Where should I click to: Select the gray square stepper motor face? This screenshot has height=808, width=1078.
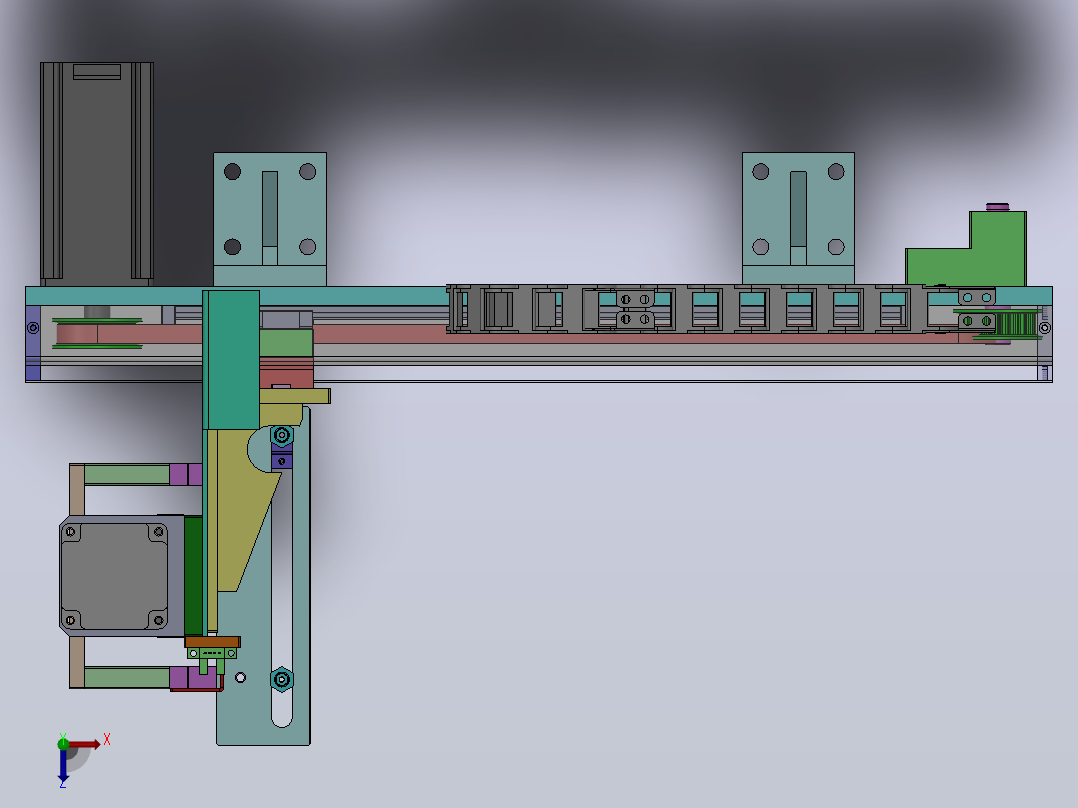point(115,576)
